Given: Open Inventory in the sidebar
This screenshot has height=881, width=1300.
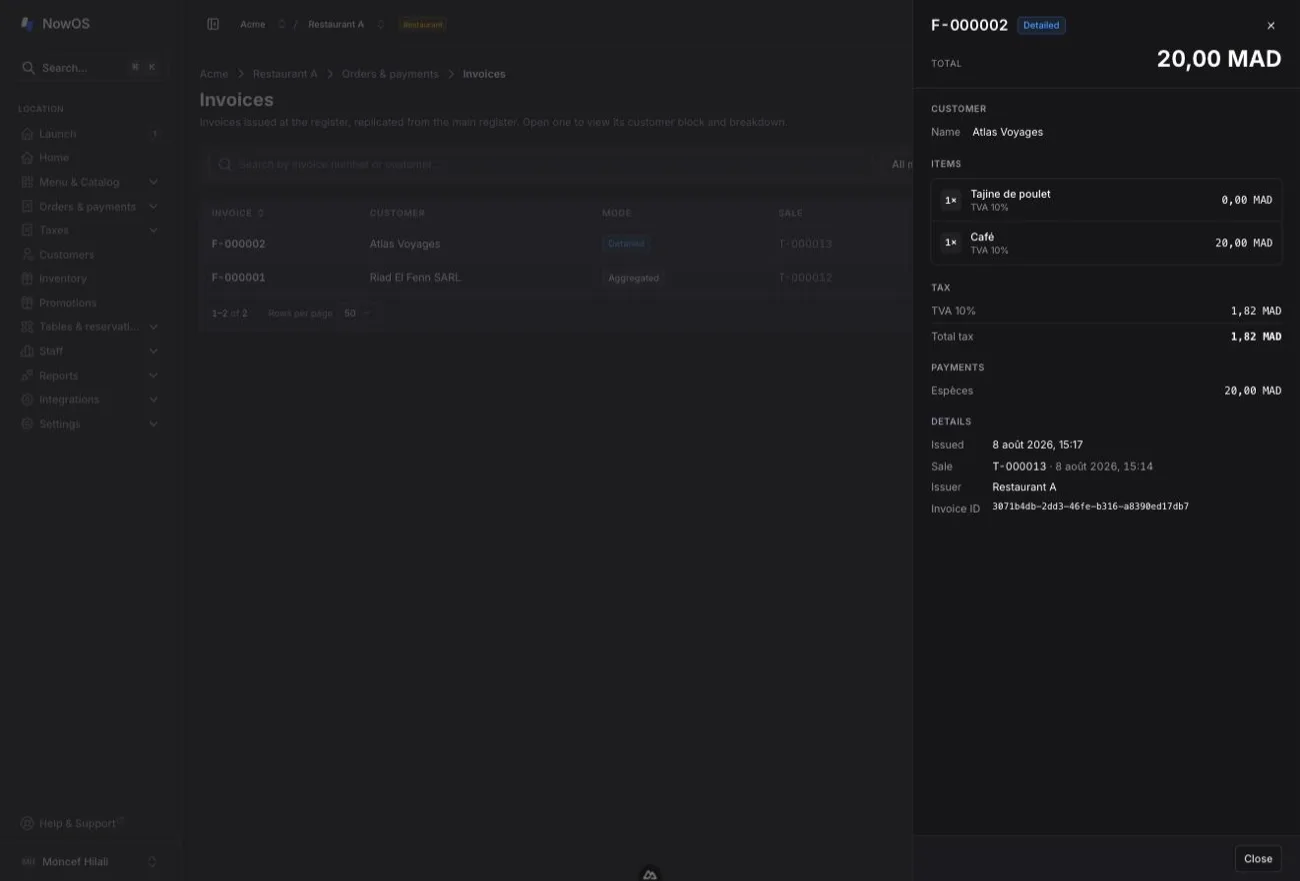Looking at the screenshot, I should [x=89, y=279].
